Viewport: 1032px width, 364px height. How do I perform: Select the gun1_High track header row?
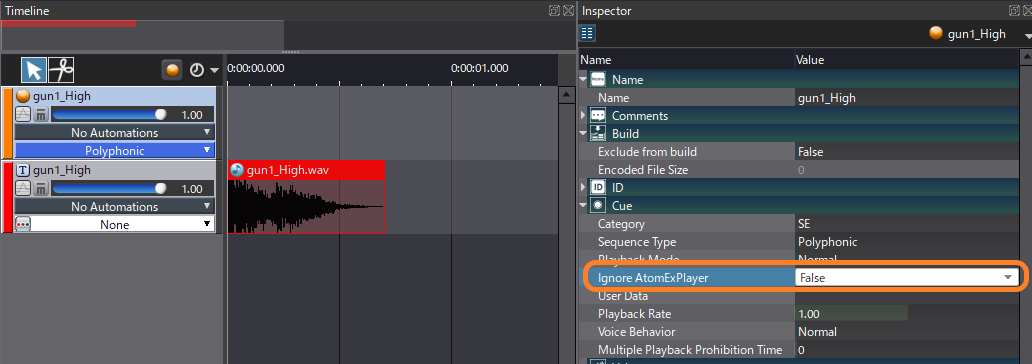click(115, 170)
